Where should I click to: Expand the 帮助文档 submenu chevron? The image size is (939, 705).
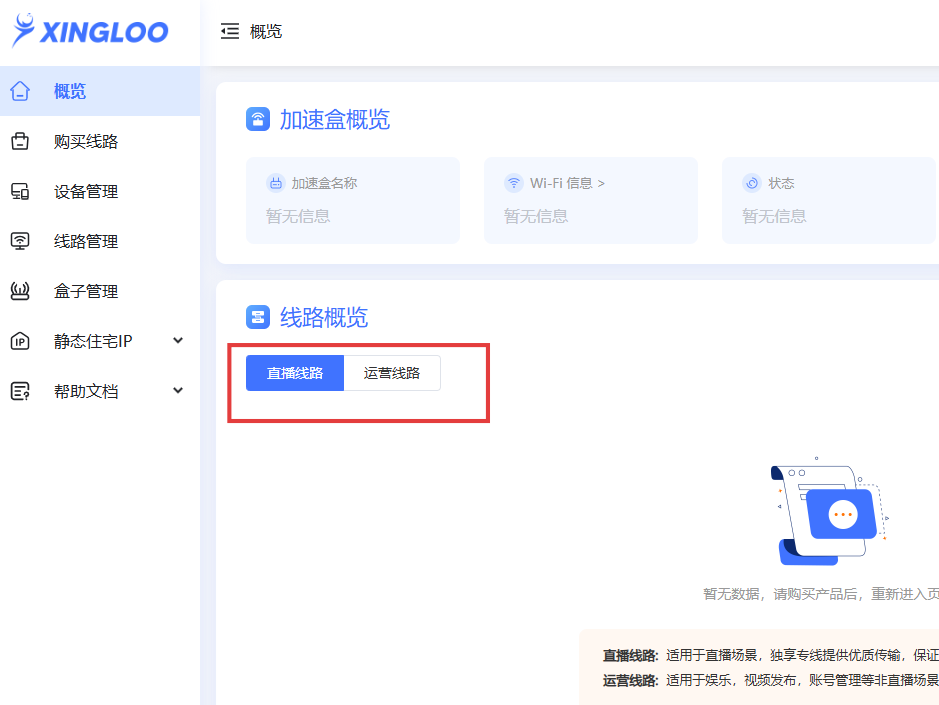tap(178, 391)
